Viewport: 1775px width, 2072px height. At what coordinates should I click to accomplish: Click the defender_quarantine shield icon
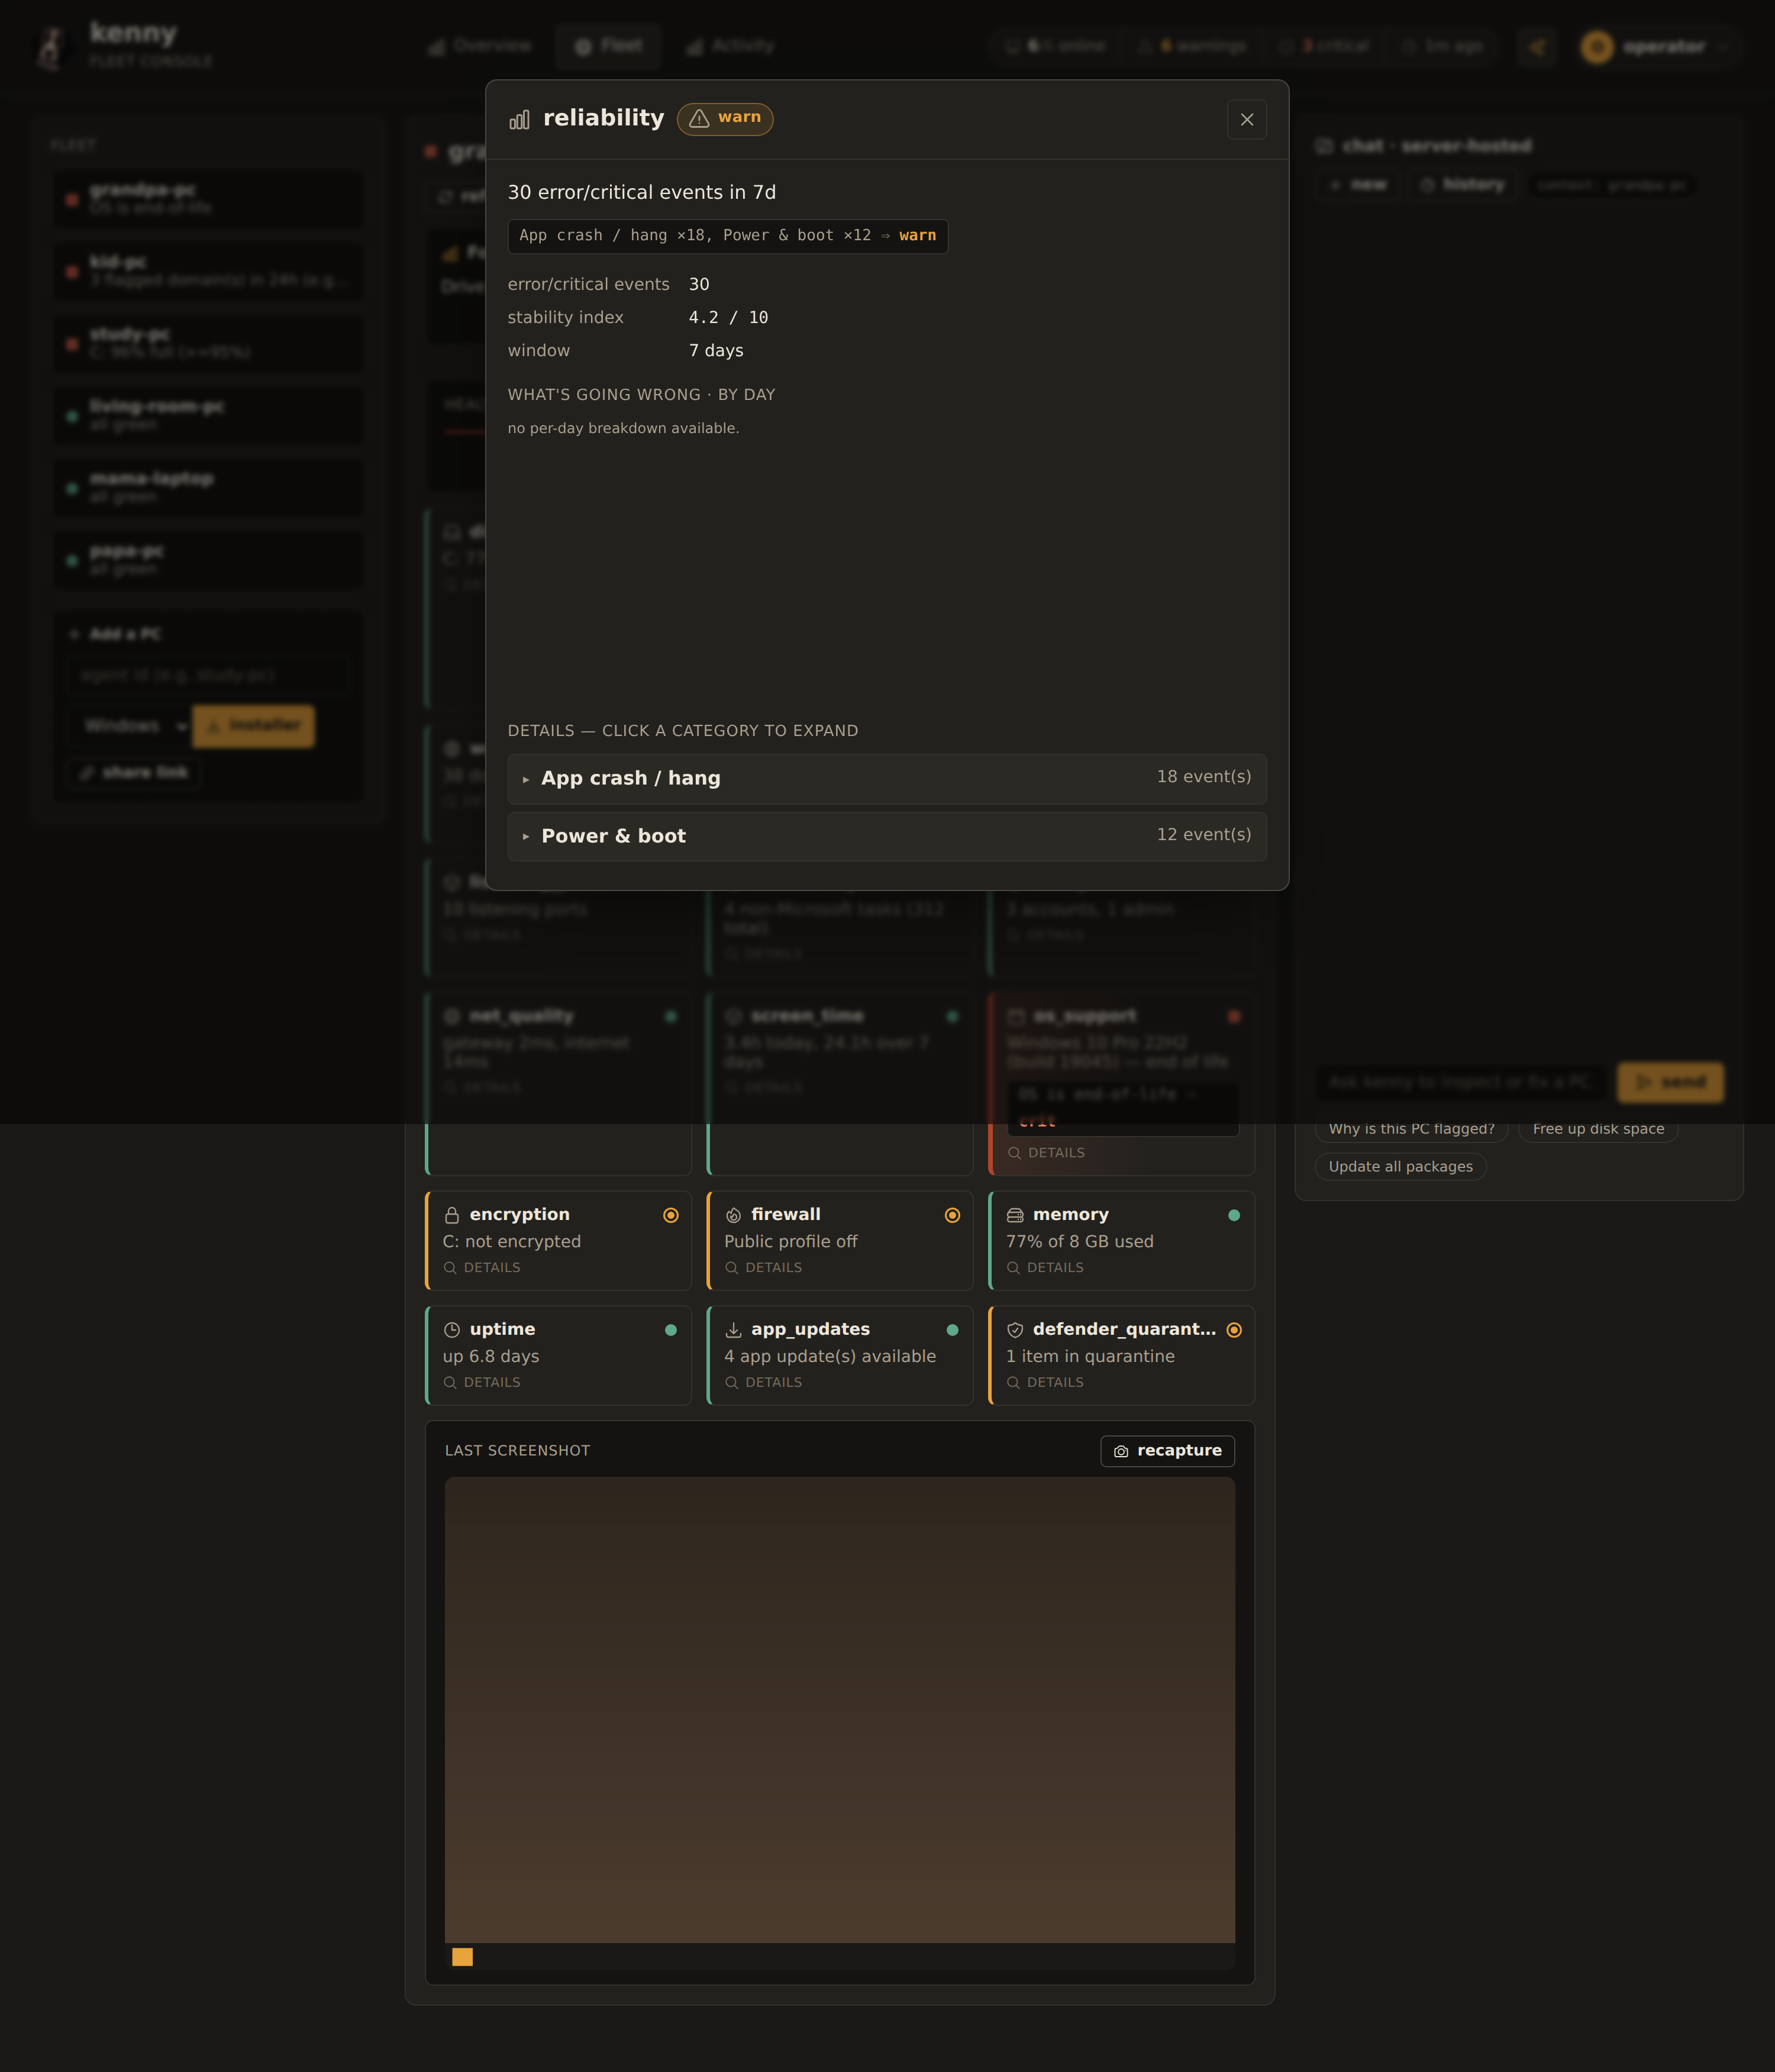click(x=1015, y=1330)
